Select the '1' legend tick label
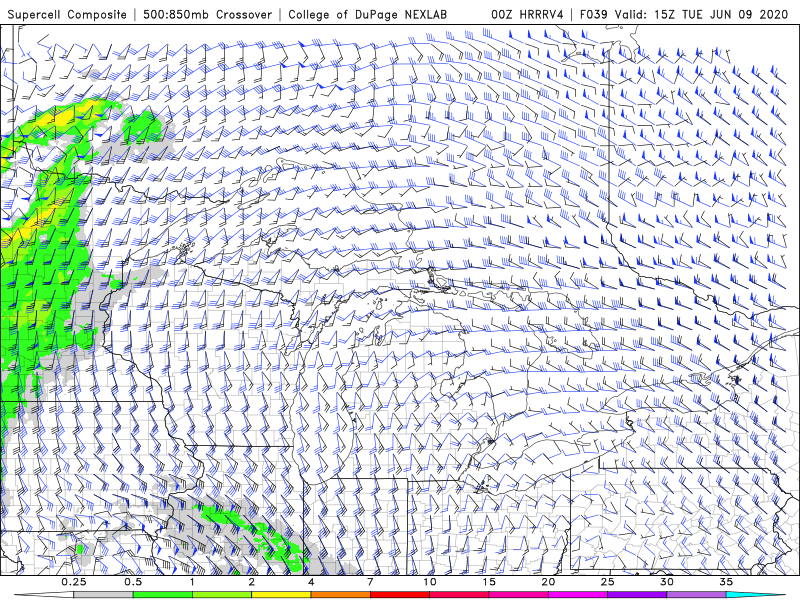The image size is (800, 600). coord(192,582)
